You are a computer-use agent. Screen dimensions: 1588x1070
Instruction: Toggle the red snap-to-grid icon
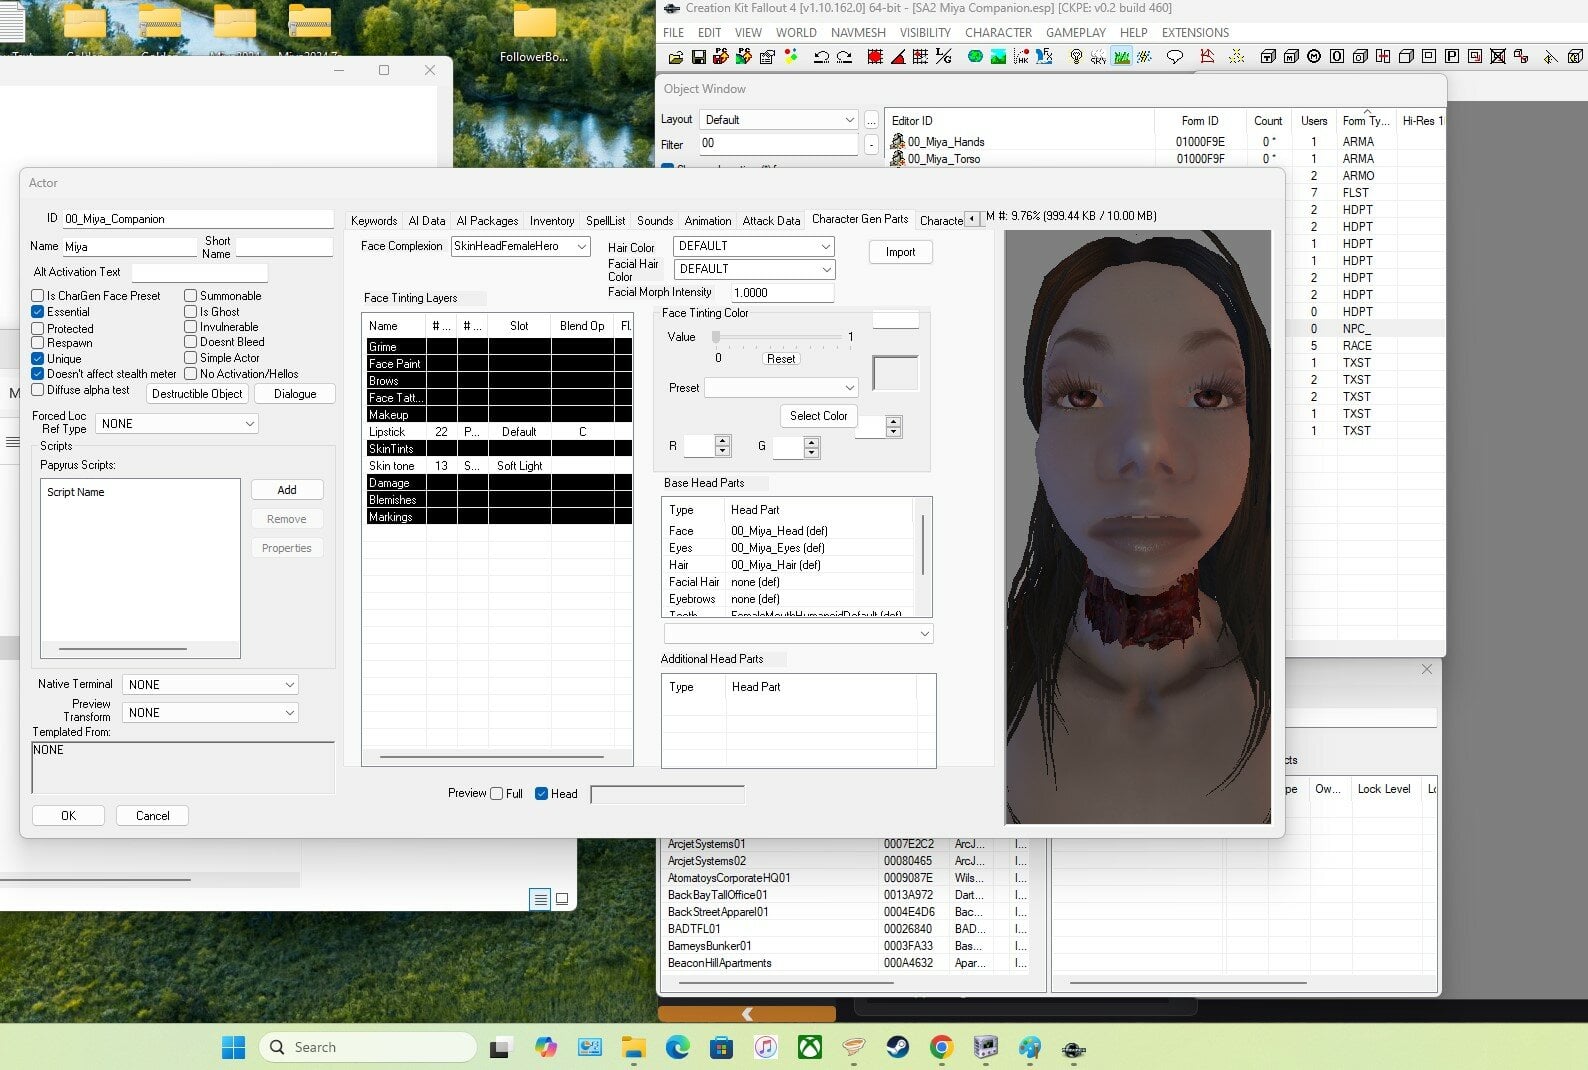[875, 57]
